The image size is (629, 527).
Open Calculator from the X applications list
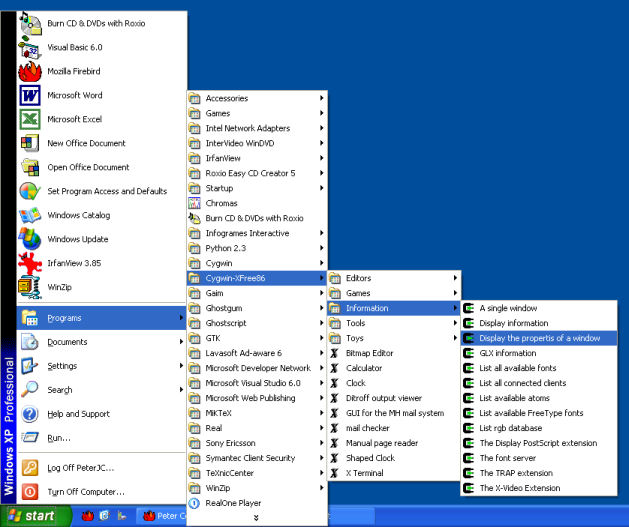[x=364, y=368]
